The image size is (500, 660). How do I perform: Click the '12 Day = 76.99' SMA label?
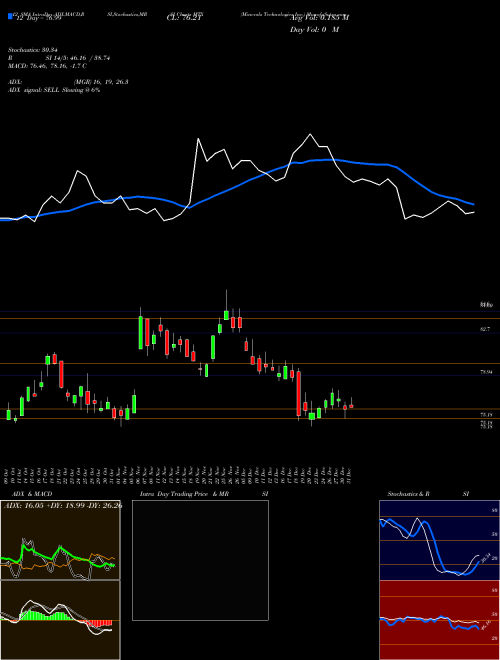tap(37, 18)
